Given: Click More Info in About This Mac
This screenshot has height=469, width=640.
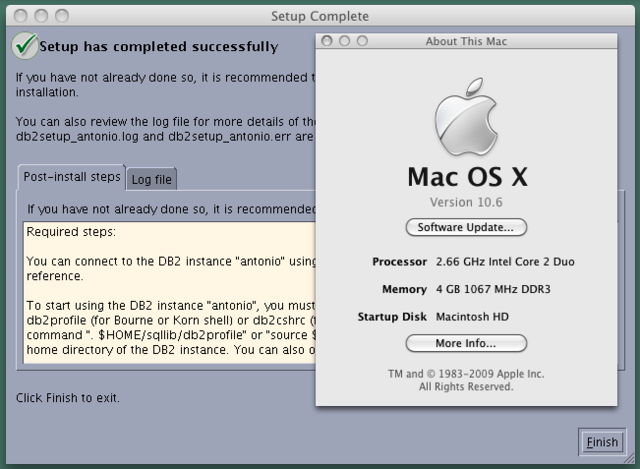Looking at the screenshot, I should pyautogui.click(x=466, y=343).
